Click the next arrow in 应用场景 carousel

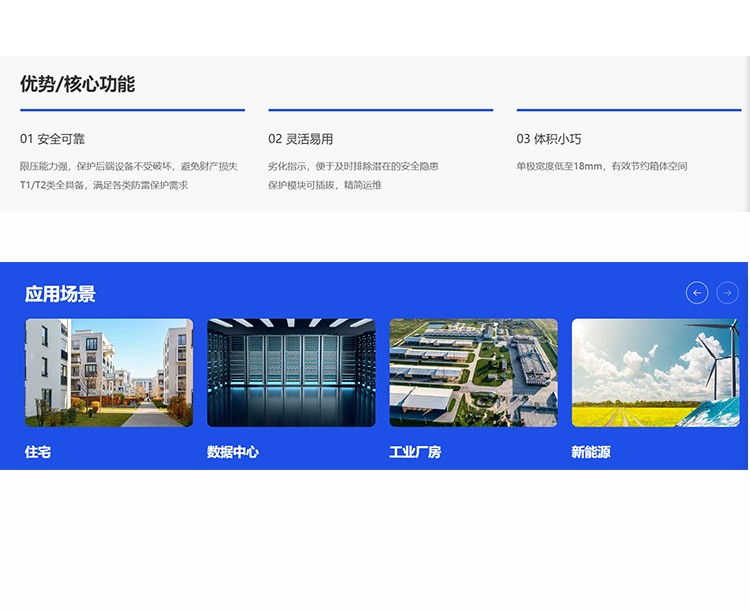coord(727,293)
